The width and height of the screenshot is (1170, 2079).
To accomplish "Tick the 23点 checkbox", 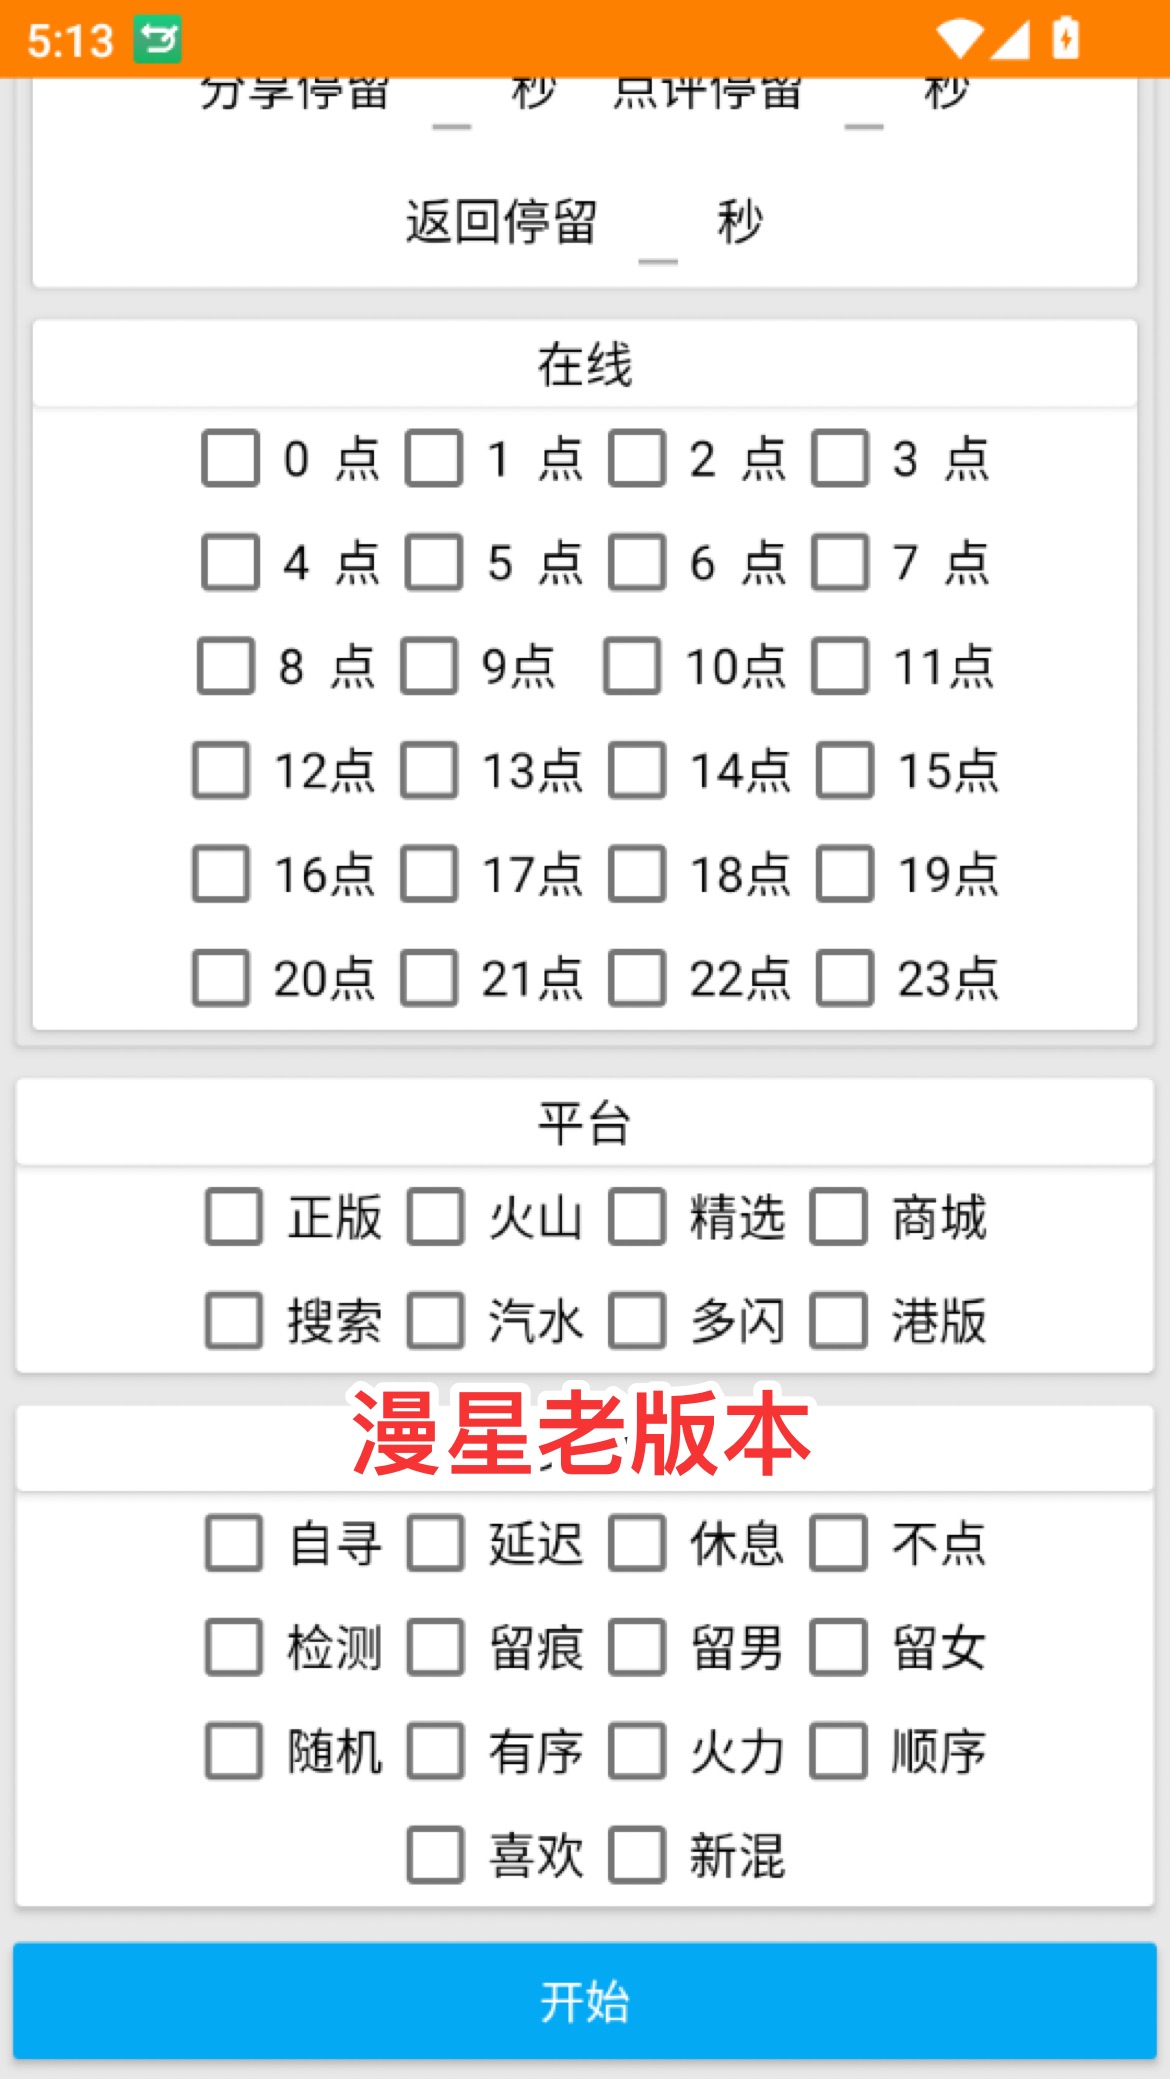I will (845, 978).
